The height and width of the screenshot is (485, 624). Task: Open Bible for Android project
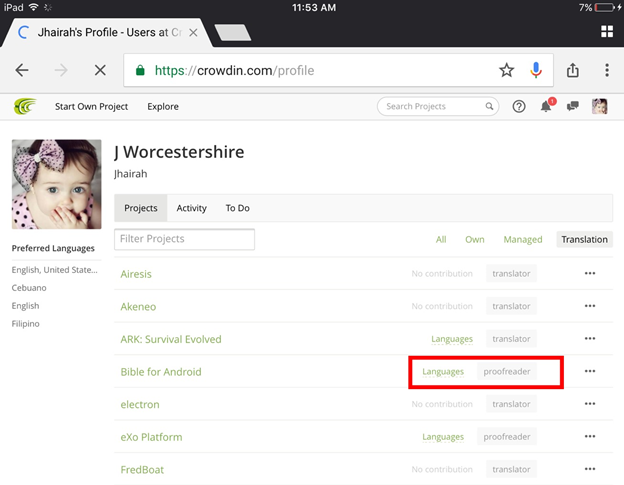click(161, 372)
